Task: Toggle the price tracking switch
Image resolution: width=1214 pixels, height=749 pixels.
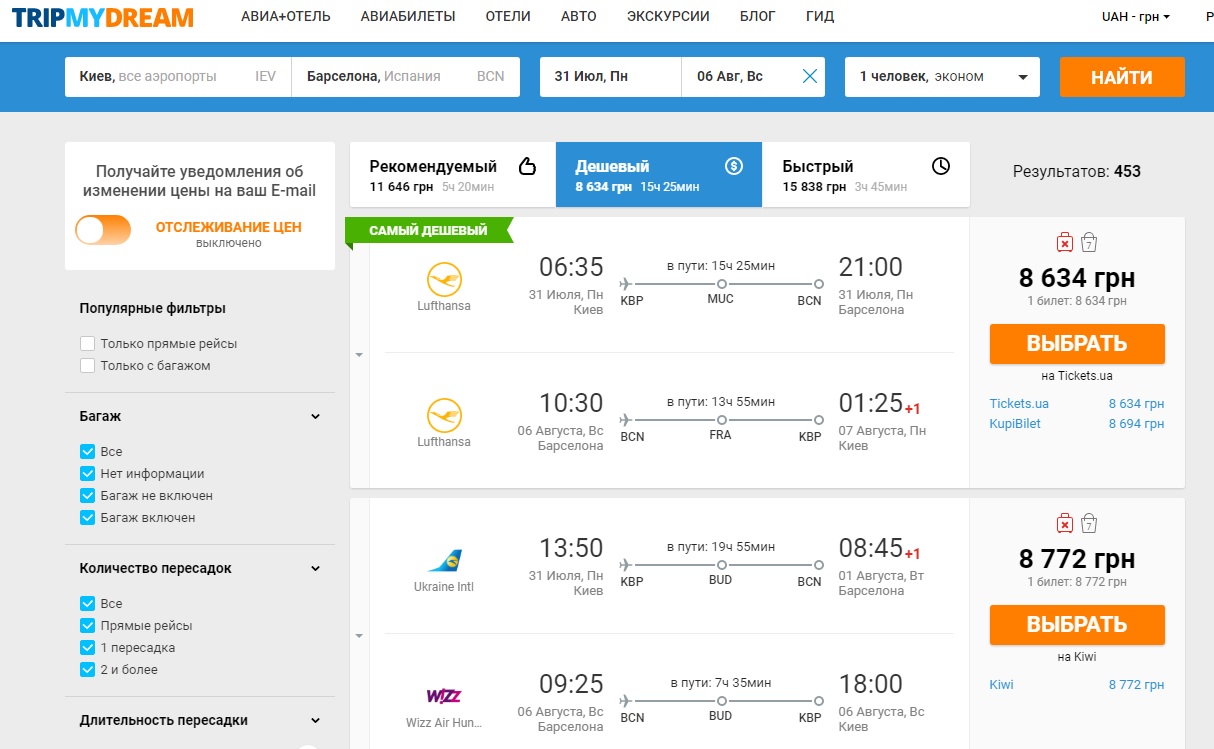Action: point(103,230)
